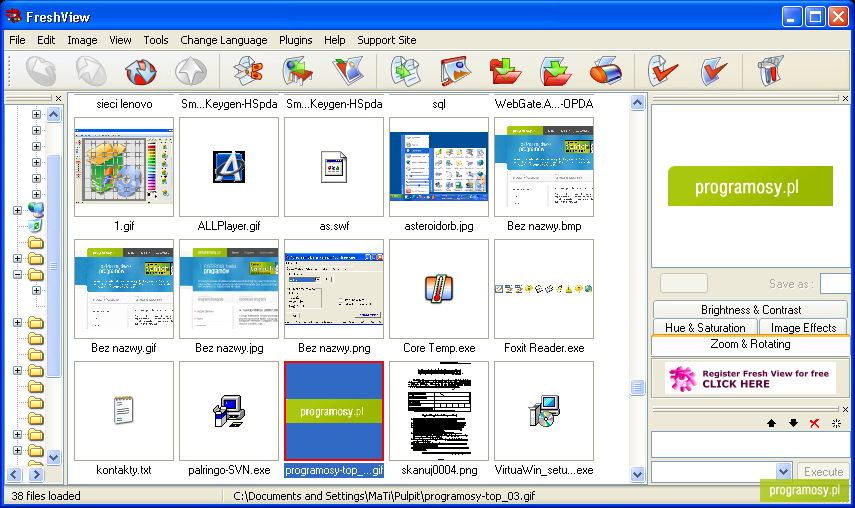This screenshot has height=508, width=855.
Task: Click the slideshow picture frame toolbar icon
Action: click(x=455, y=71)
